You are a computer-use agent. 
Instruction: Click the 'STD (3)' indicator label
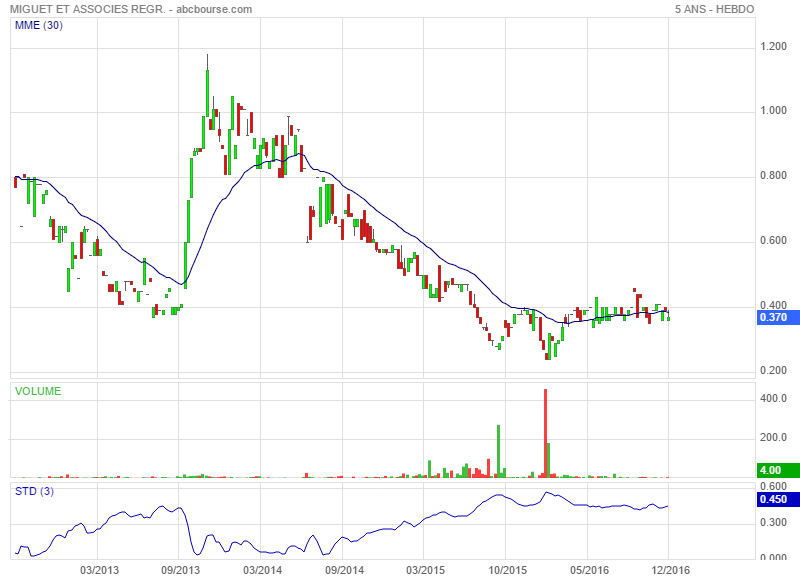34,491
